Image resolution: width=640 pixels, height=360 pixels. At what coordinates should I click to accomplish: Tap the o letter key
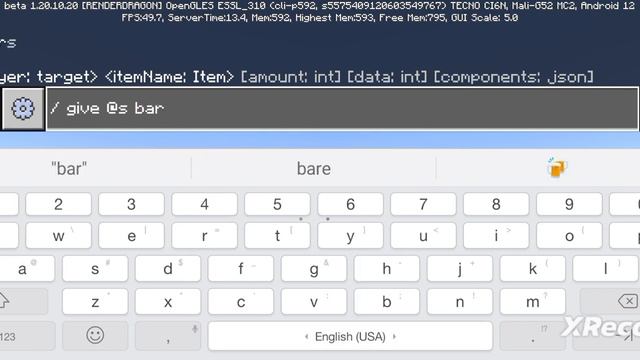[x=569, y=236]
